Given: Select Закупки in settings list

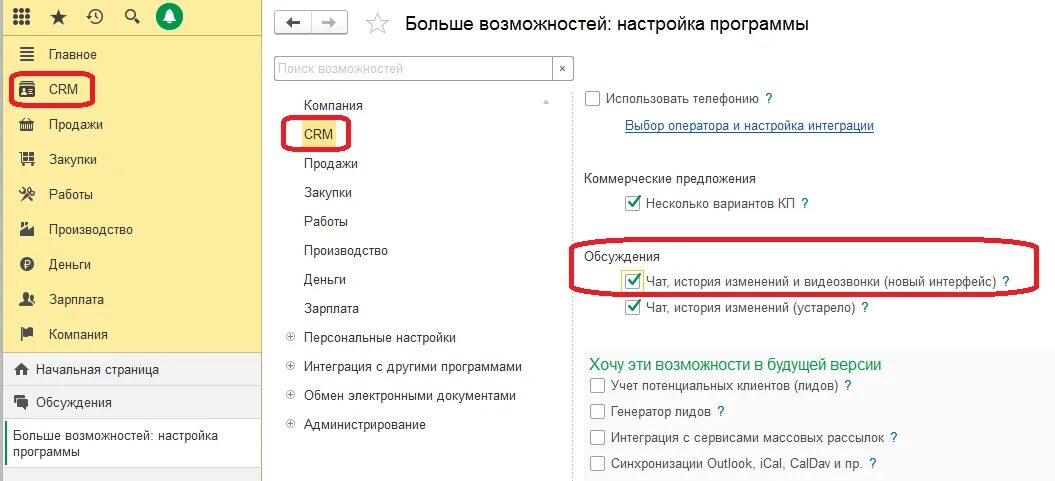Looking at the screenshot, I should click(328, 192).
